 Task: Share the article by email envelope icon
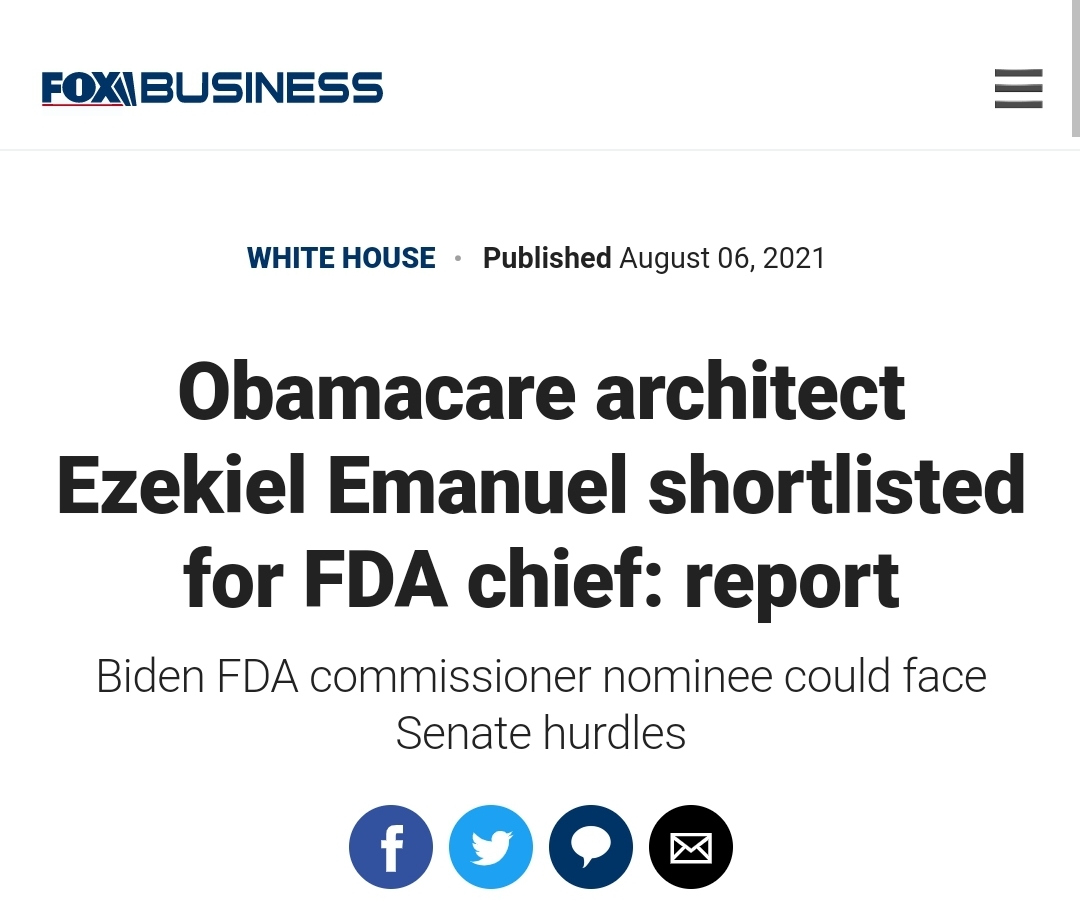click(x=691, y=847)
